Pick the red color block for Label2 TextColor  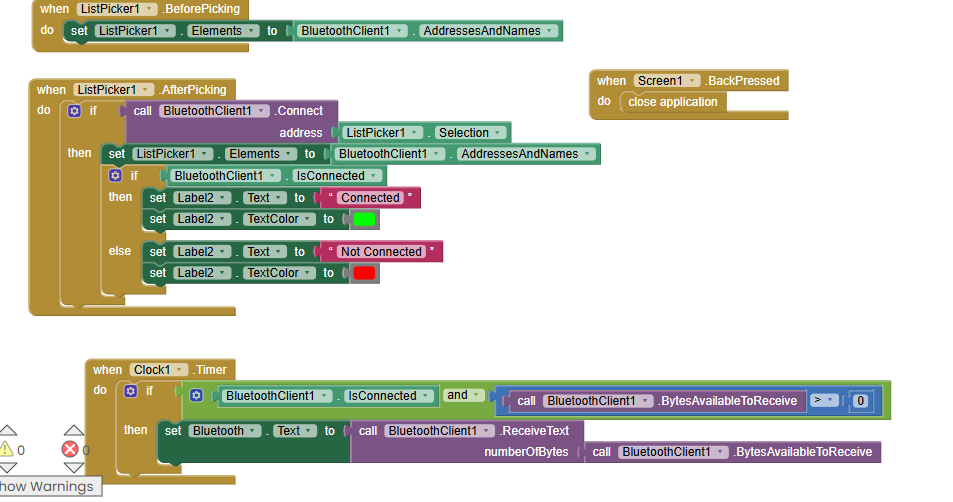364,273
